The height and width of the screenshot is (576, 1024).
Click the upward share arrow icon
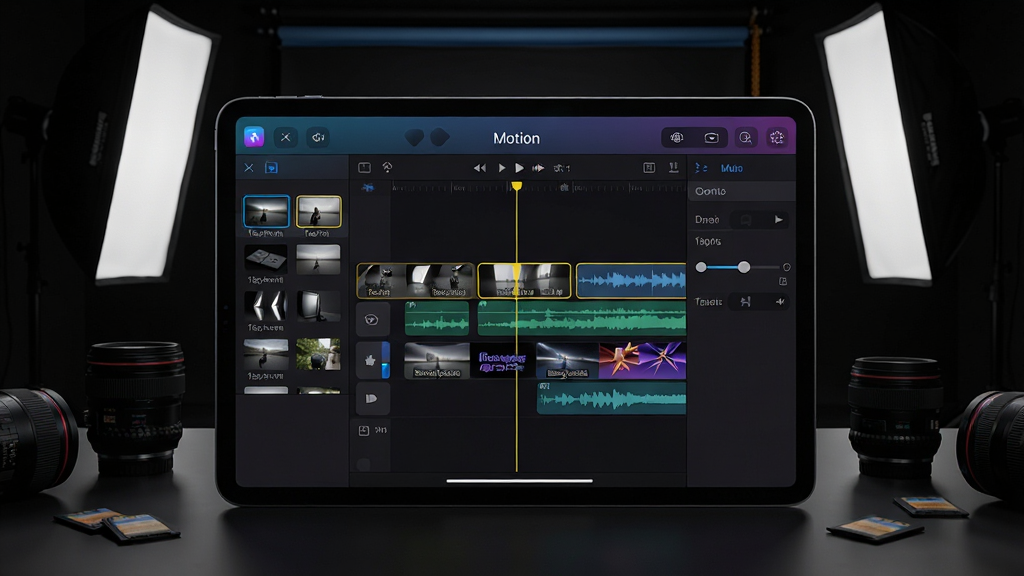[387, 168]
